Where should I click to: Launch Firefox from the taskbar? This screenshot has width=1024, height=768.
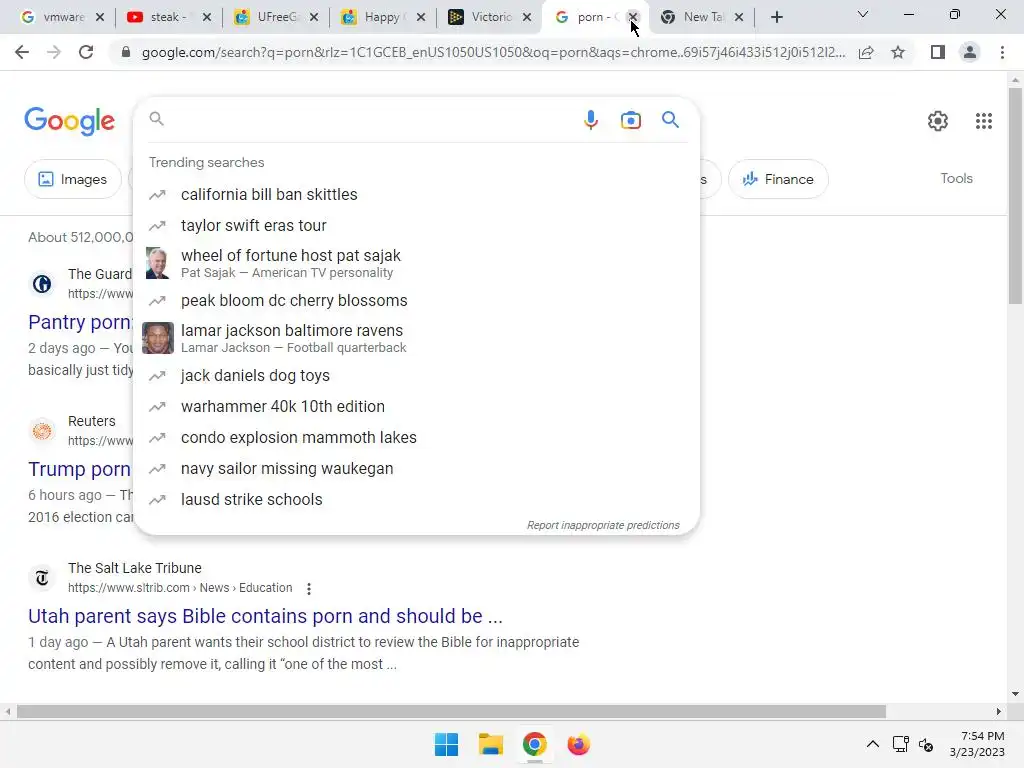pyautogui.click(x=579, y=744)
